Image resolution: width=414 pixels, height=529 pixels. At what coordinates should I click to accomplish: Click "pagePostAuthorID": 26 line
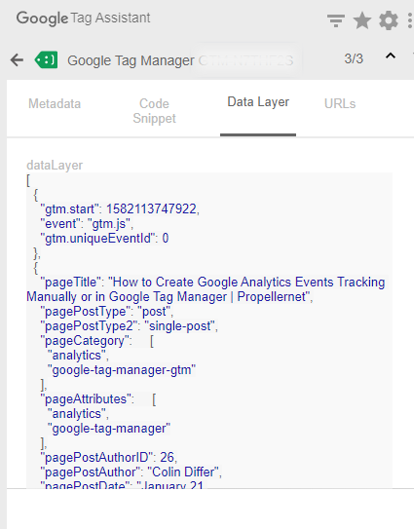pyautogui.click(x=109, y=457)
